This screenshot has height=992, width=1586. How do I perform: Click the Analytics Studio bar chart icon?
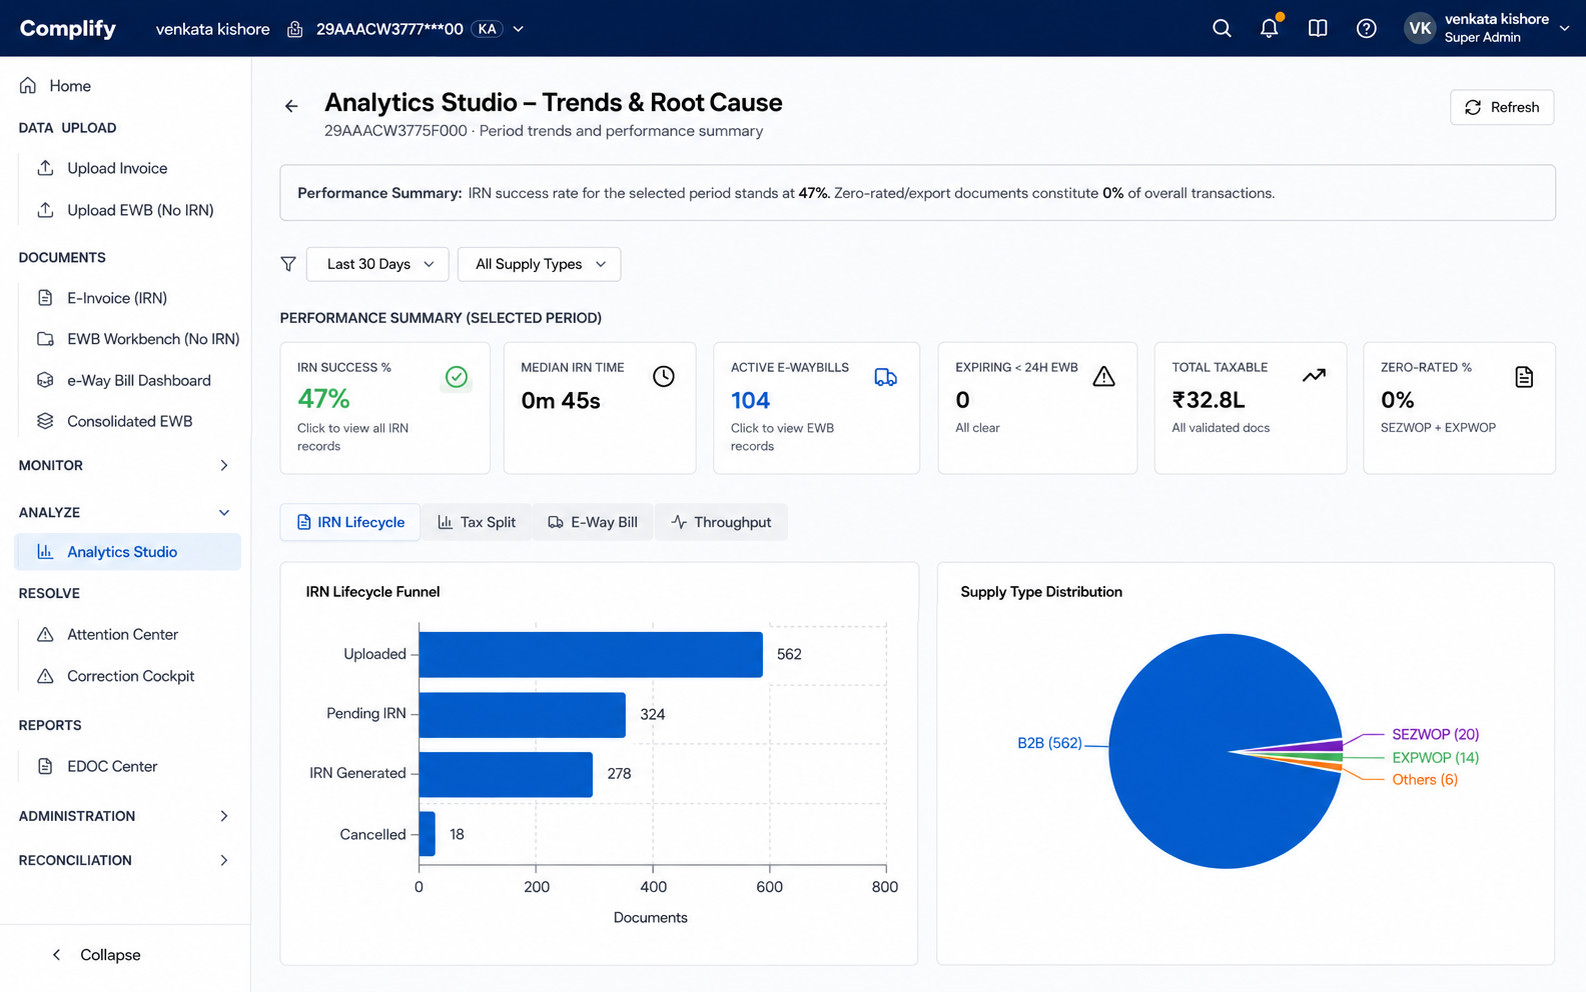click(45, 552)
